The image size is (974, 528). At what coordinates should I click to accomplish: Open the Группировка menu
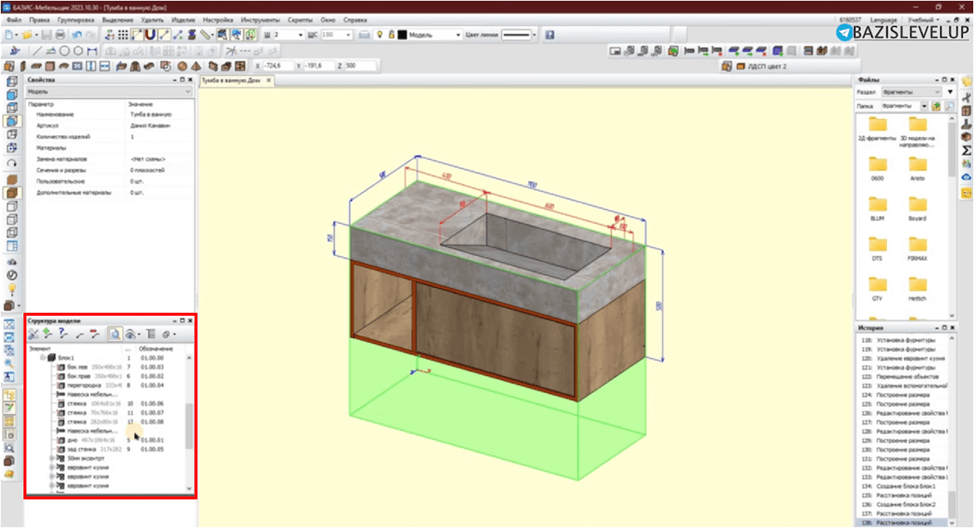pyautogui.click(x=76, y=20)
